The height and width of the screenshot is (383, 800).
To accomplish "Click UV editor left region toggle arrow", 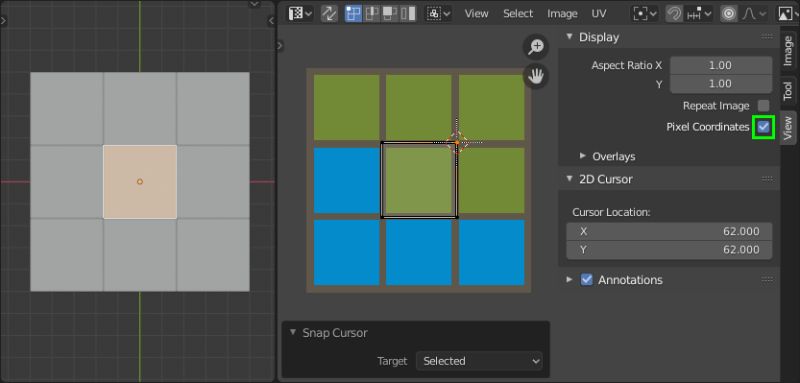I will 280,46.
